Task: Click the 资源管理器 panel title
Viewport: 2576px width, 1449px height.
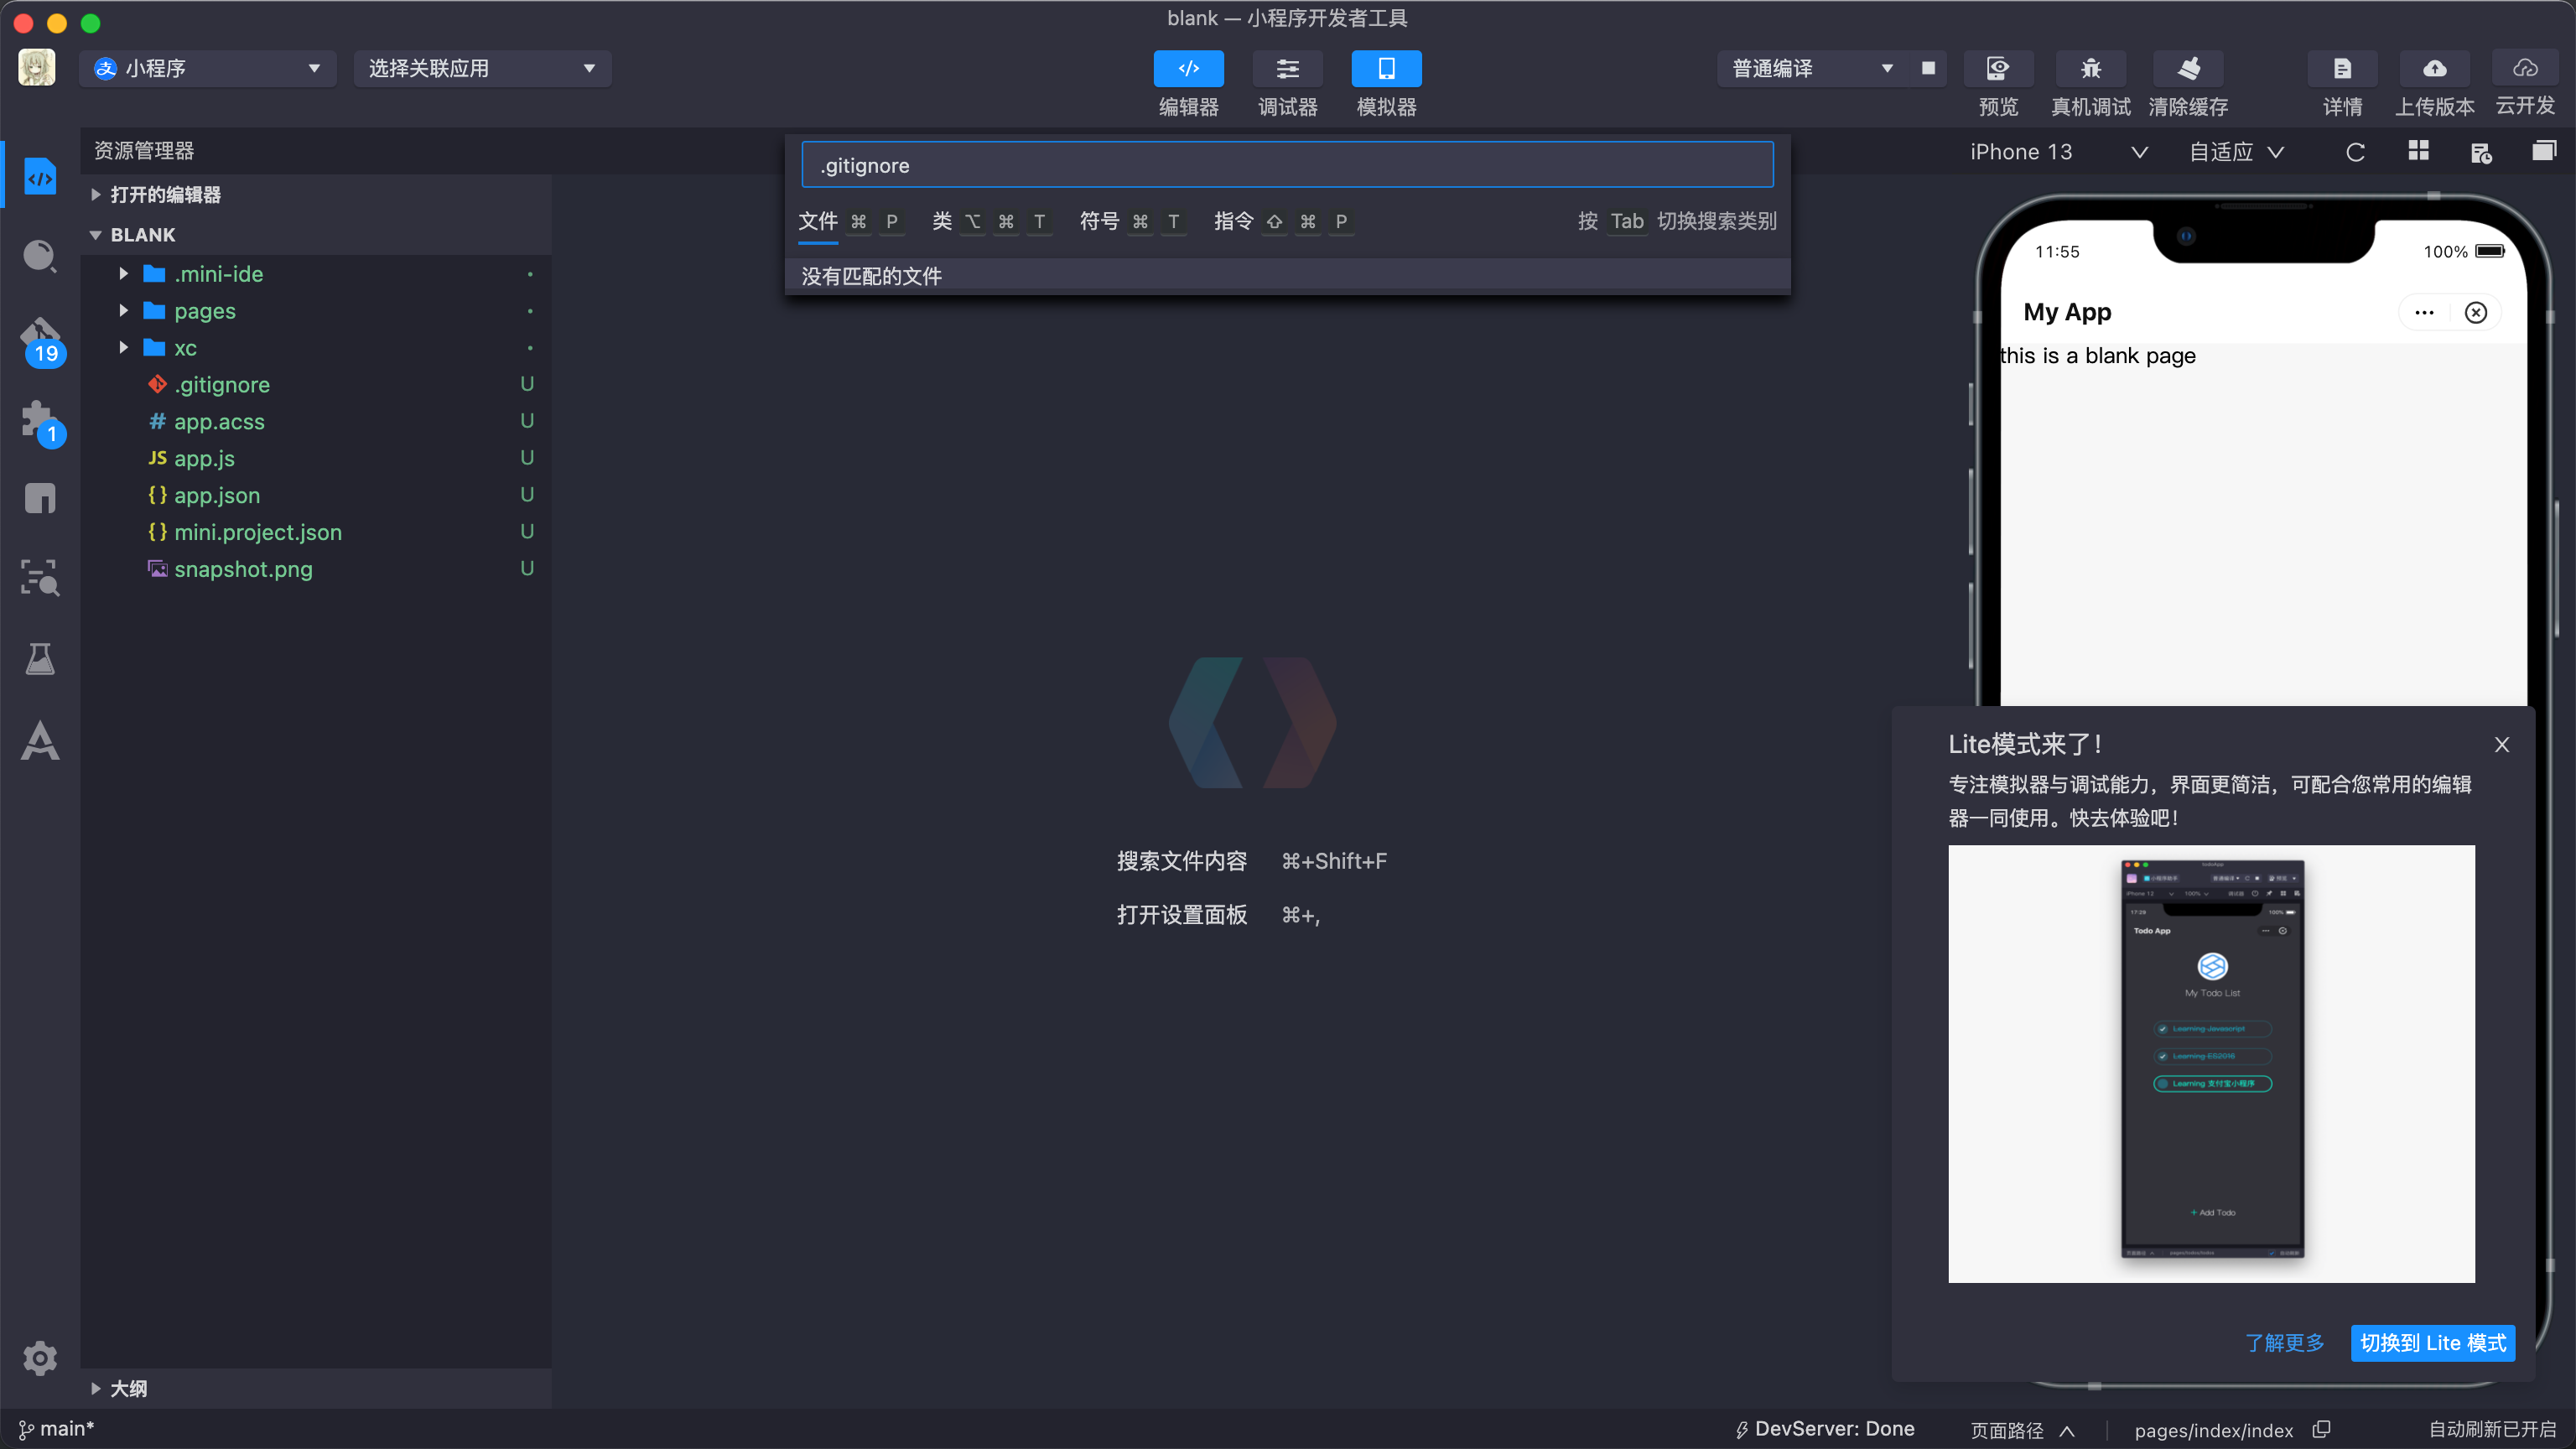Action: tap(144, 150)
